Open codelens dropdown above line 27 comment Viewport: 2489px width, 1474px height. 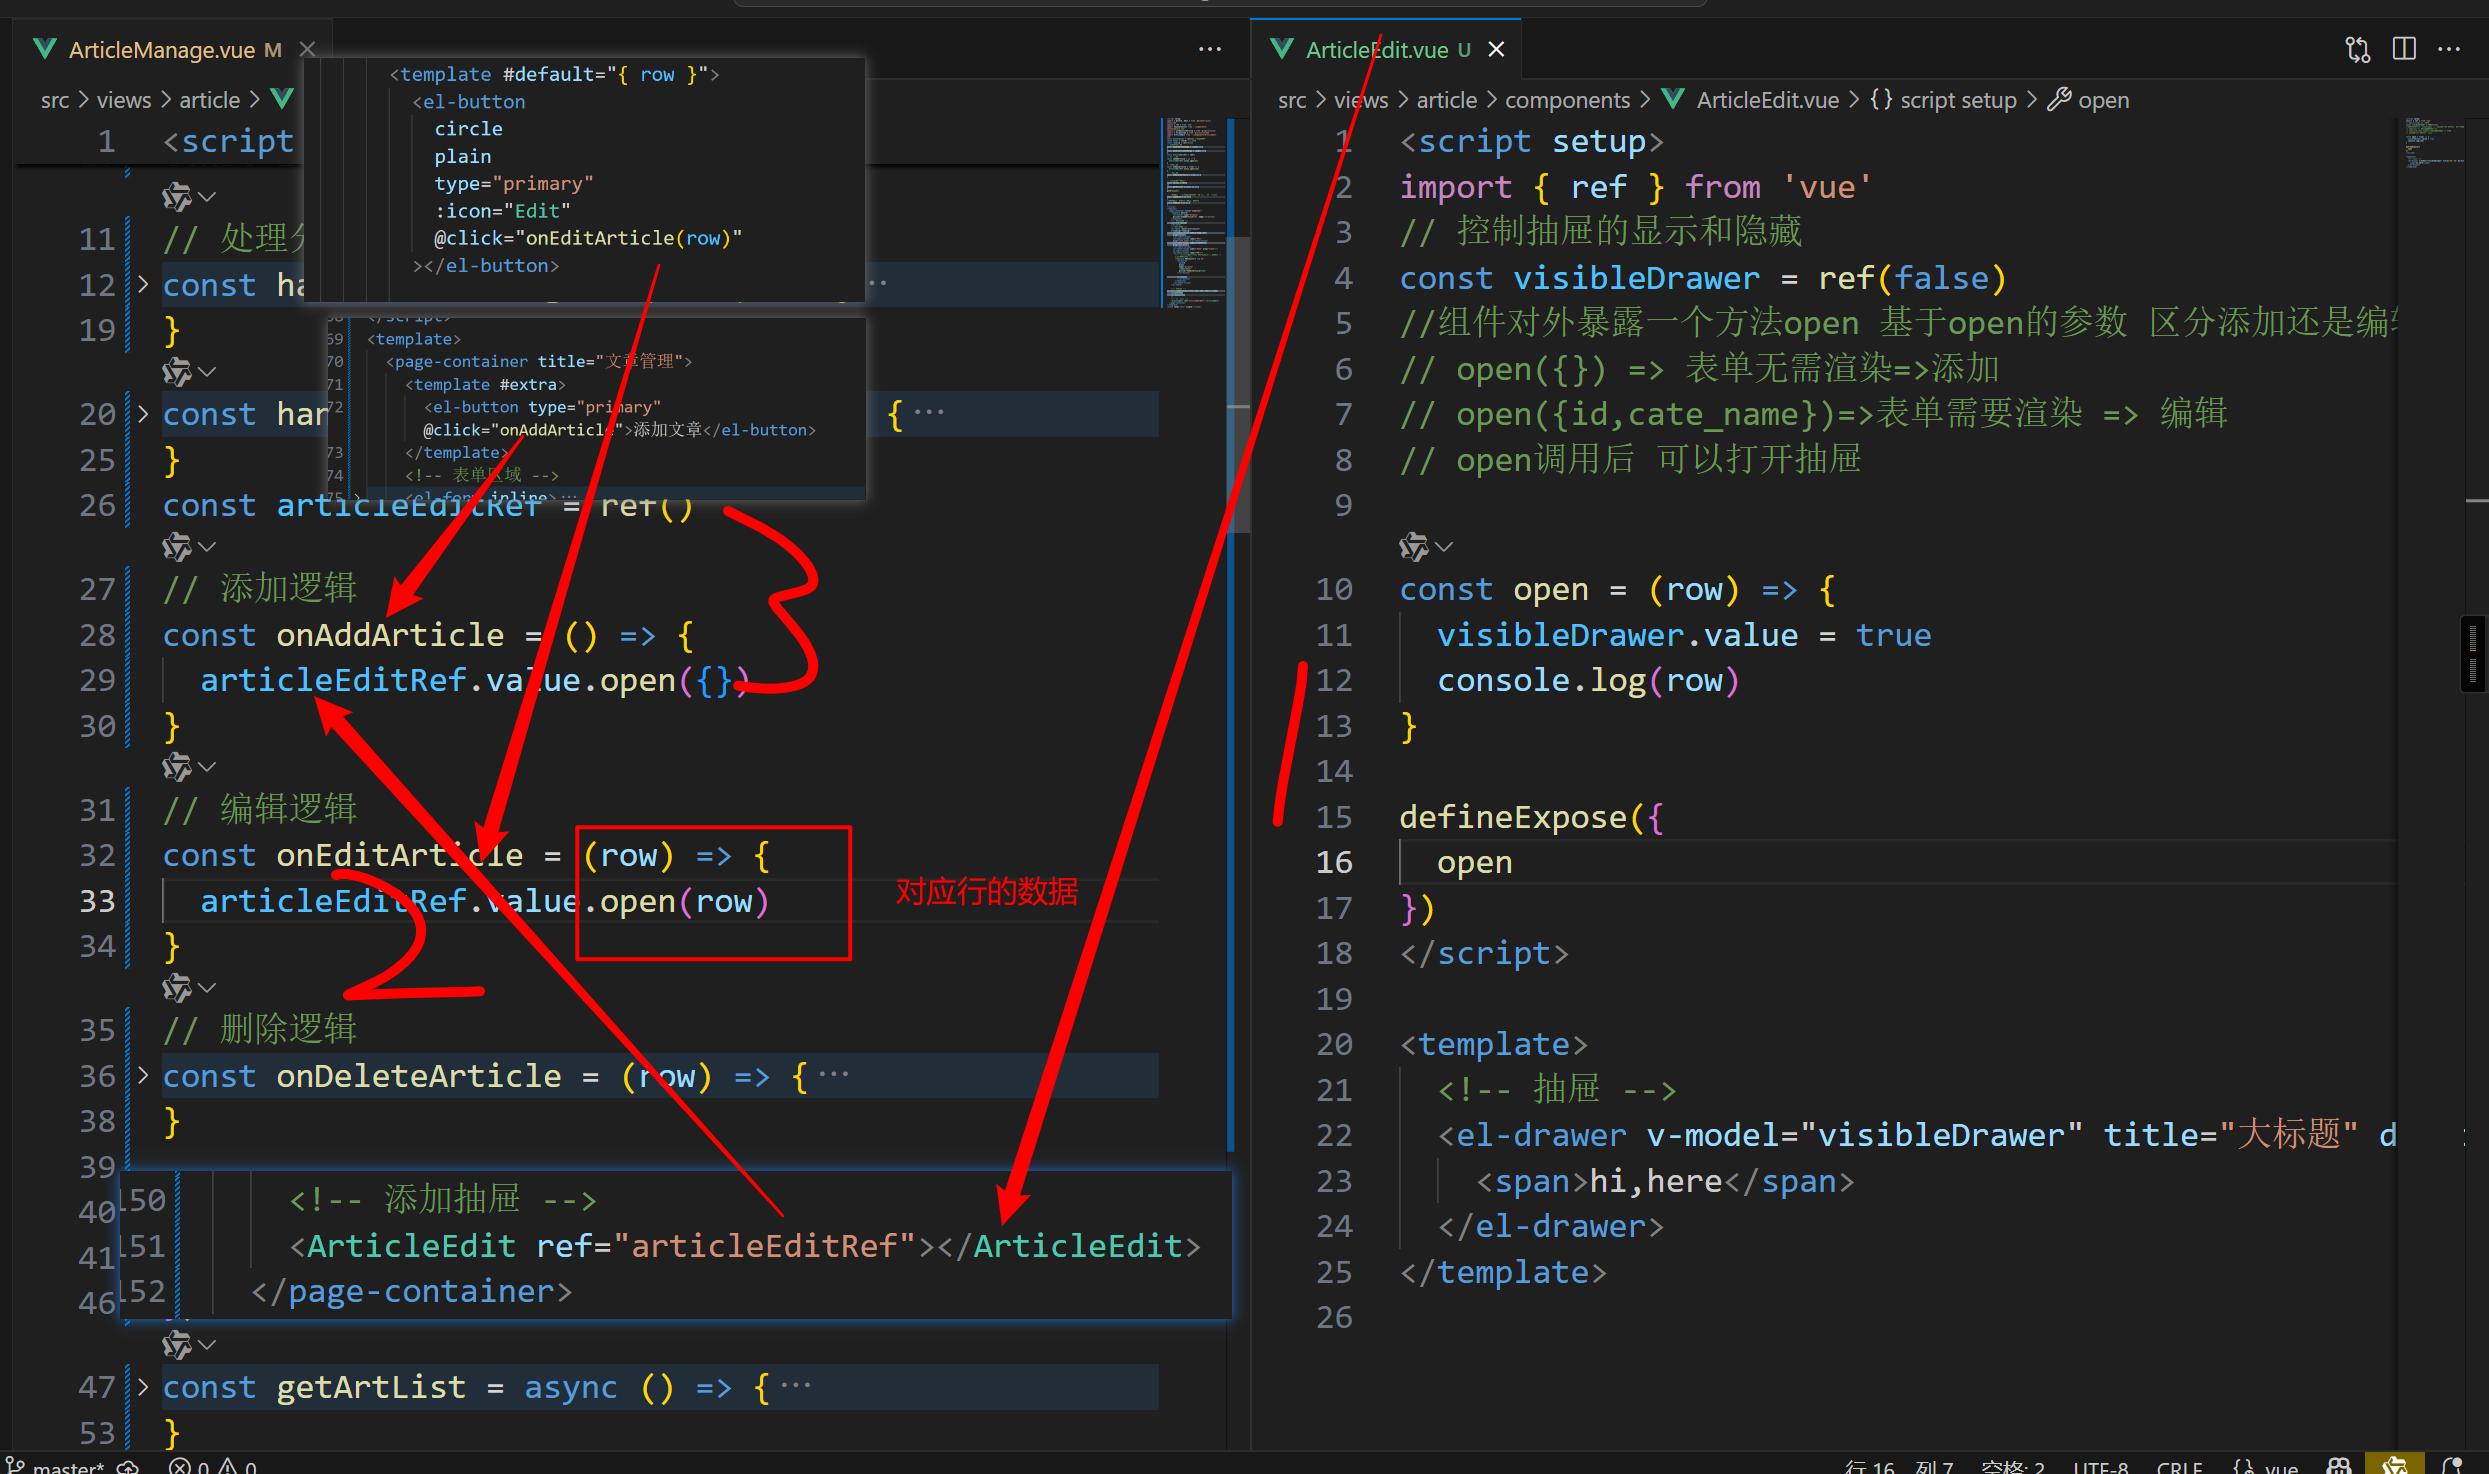207,546
